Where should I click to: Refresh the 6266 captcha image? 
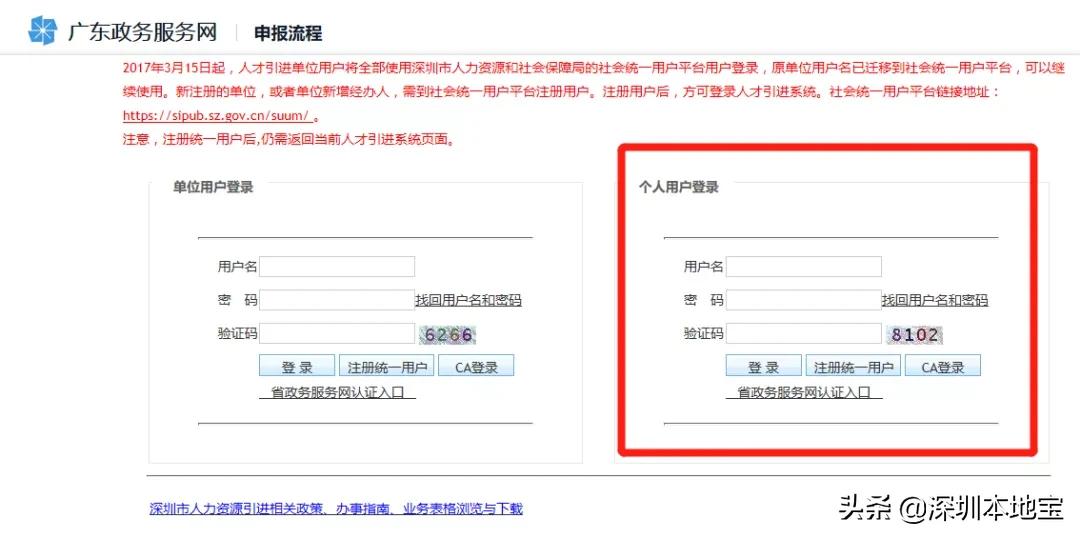click(448, 335)
